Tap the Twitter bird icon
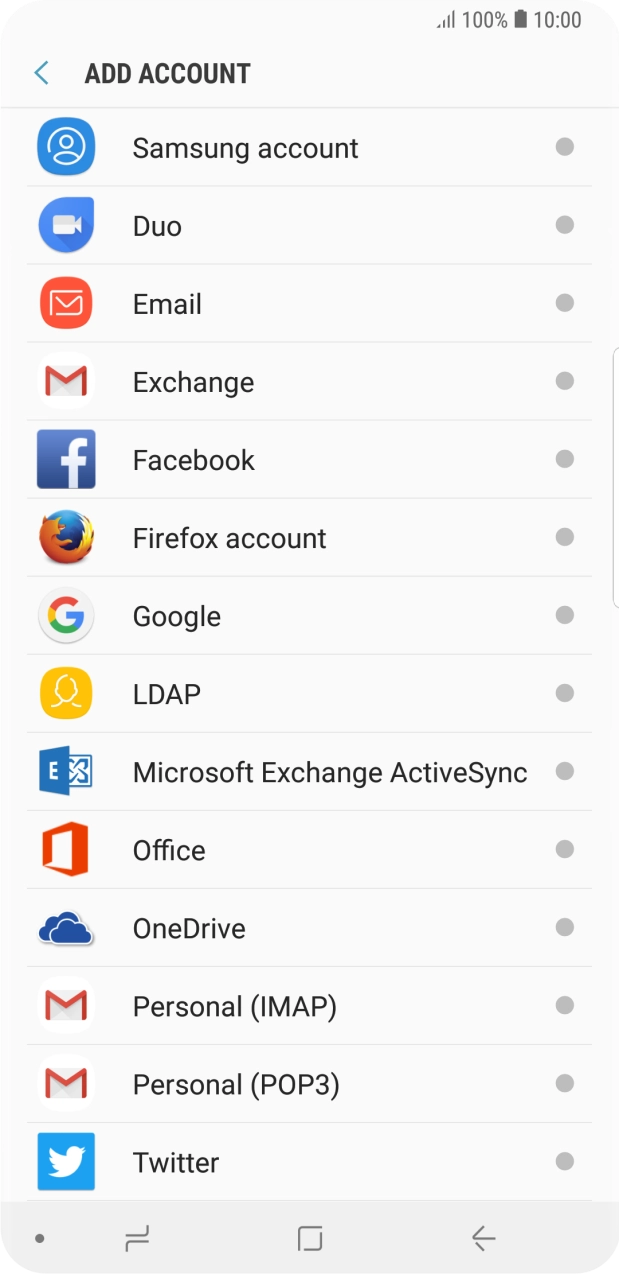This screenshot has width=619, height=1274. click(66, 1162)
